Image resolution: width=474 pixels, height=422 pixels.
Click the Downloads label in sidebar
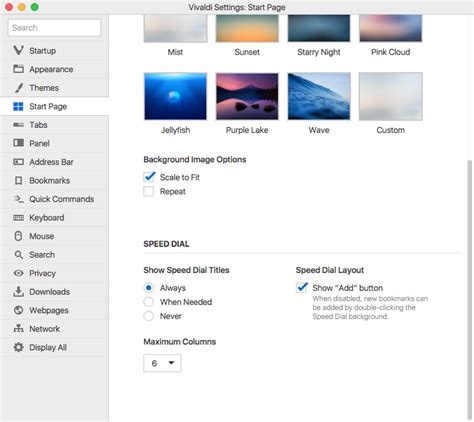50,292
